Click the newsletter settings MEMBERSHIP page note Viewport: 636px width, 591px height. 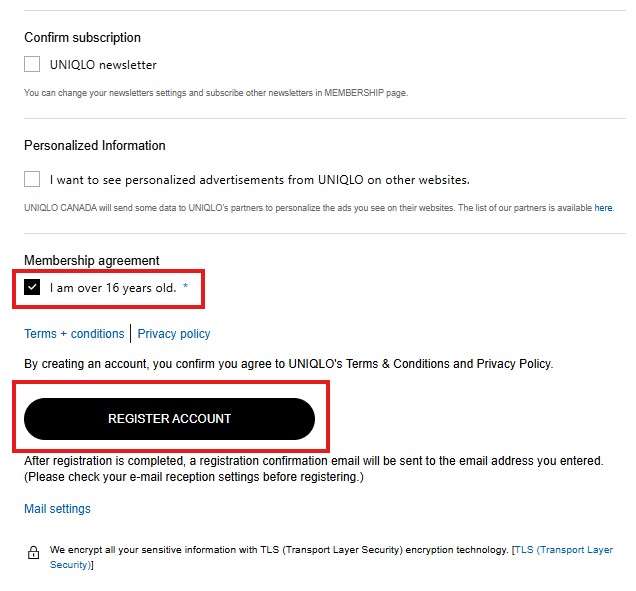coord(215,93)
